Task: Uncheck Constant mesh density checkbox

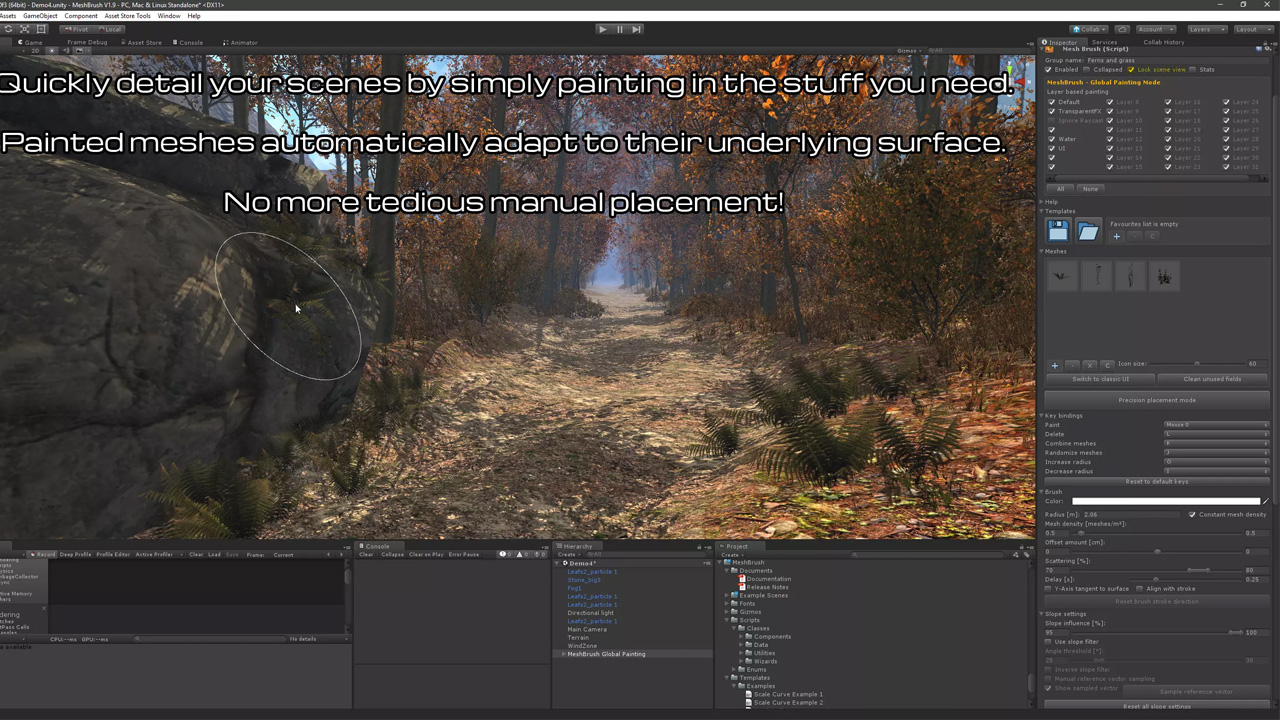Action: pyautogui.click(x=1192, y=515)
